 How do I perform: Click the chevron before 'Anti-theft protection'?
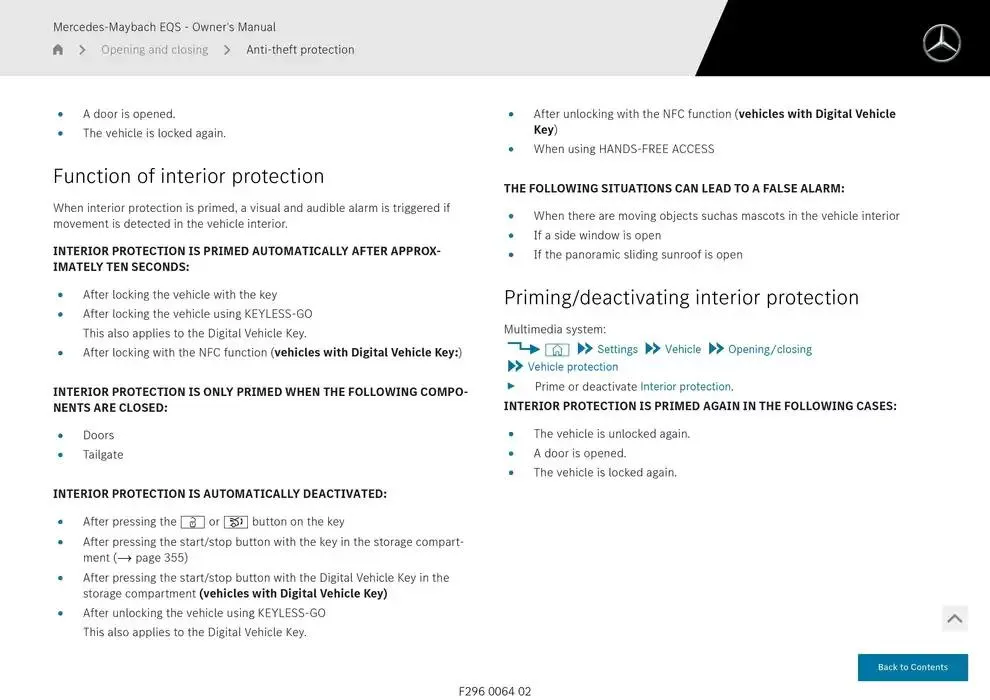click(x=227, y=50)
